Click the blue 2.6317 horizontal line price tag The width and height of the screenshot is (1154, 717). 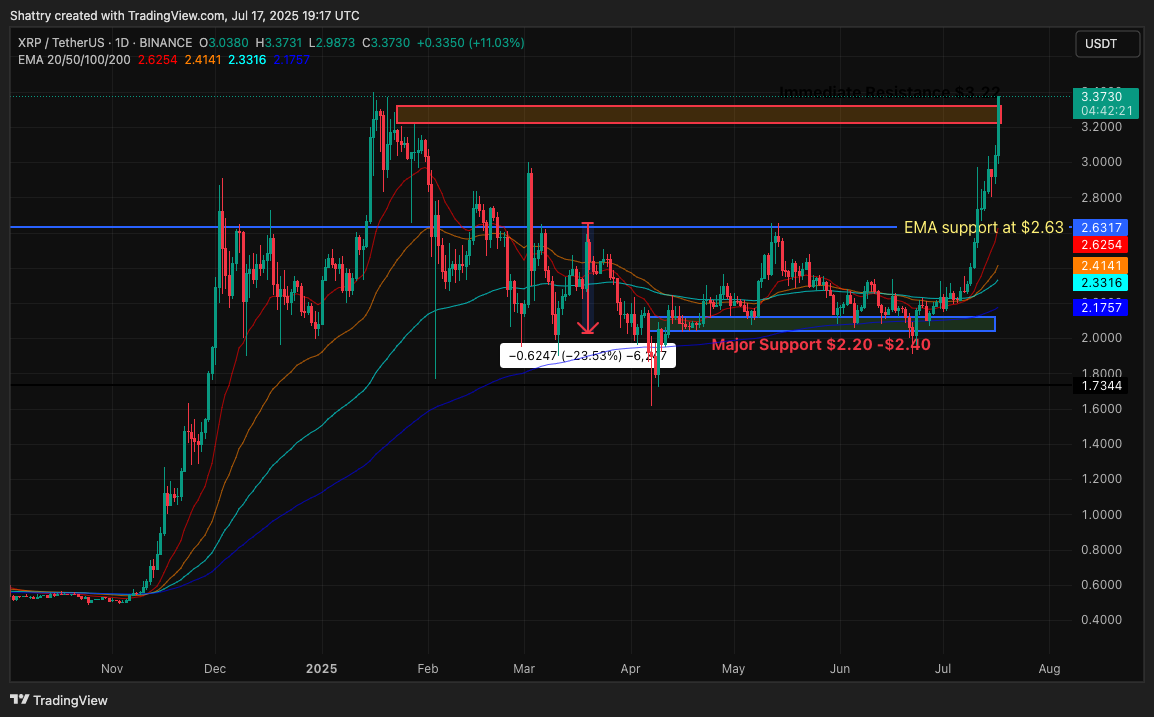pyautogui.click(x=1099, y=227)
